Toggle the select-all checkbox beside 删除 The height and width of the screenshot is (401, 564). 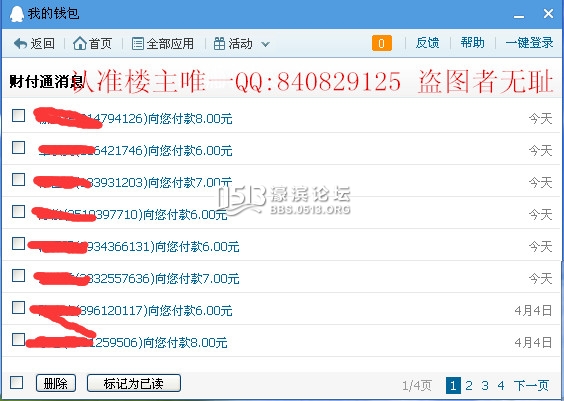(x=17, y=383)
